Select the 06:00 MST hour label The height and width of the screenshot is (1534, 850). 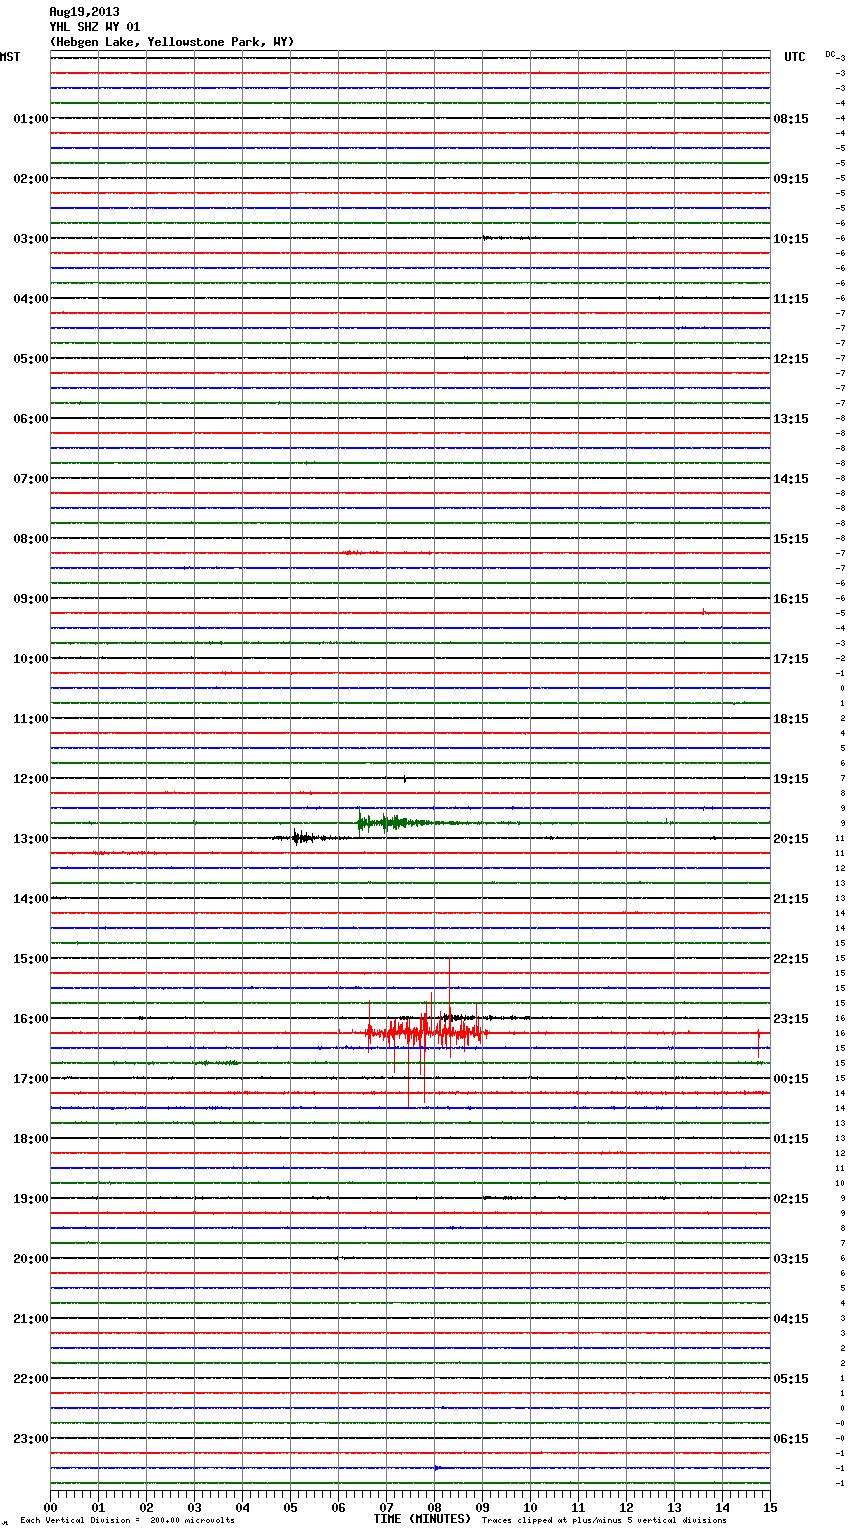pyautogui.click(x=31, y=419)
